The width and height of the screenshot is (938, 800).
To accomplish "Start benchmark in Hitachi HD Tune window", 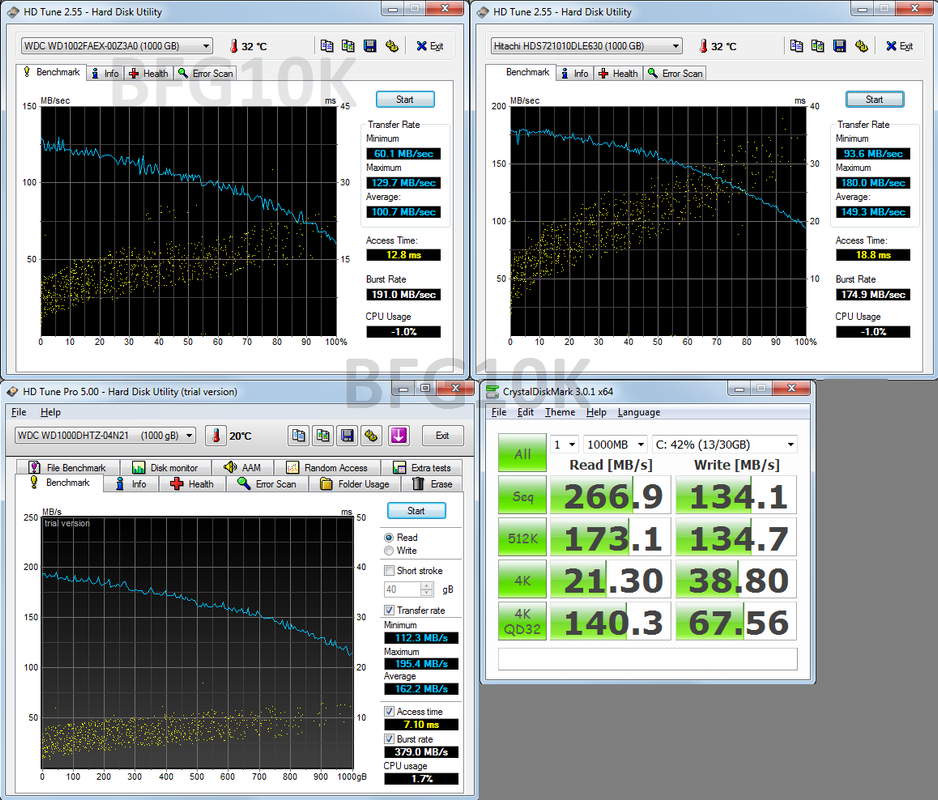I will point(875,99).
